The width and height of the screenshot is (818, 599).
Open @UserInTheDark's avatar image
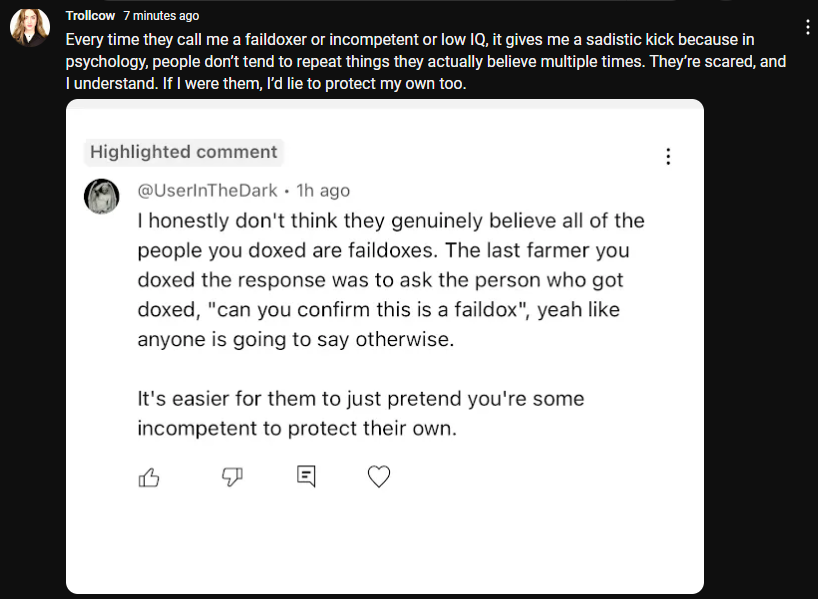pos(102,196)
